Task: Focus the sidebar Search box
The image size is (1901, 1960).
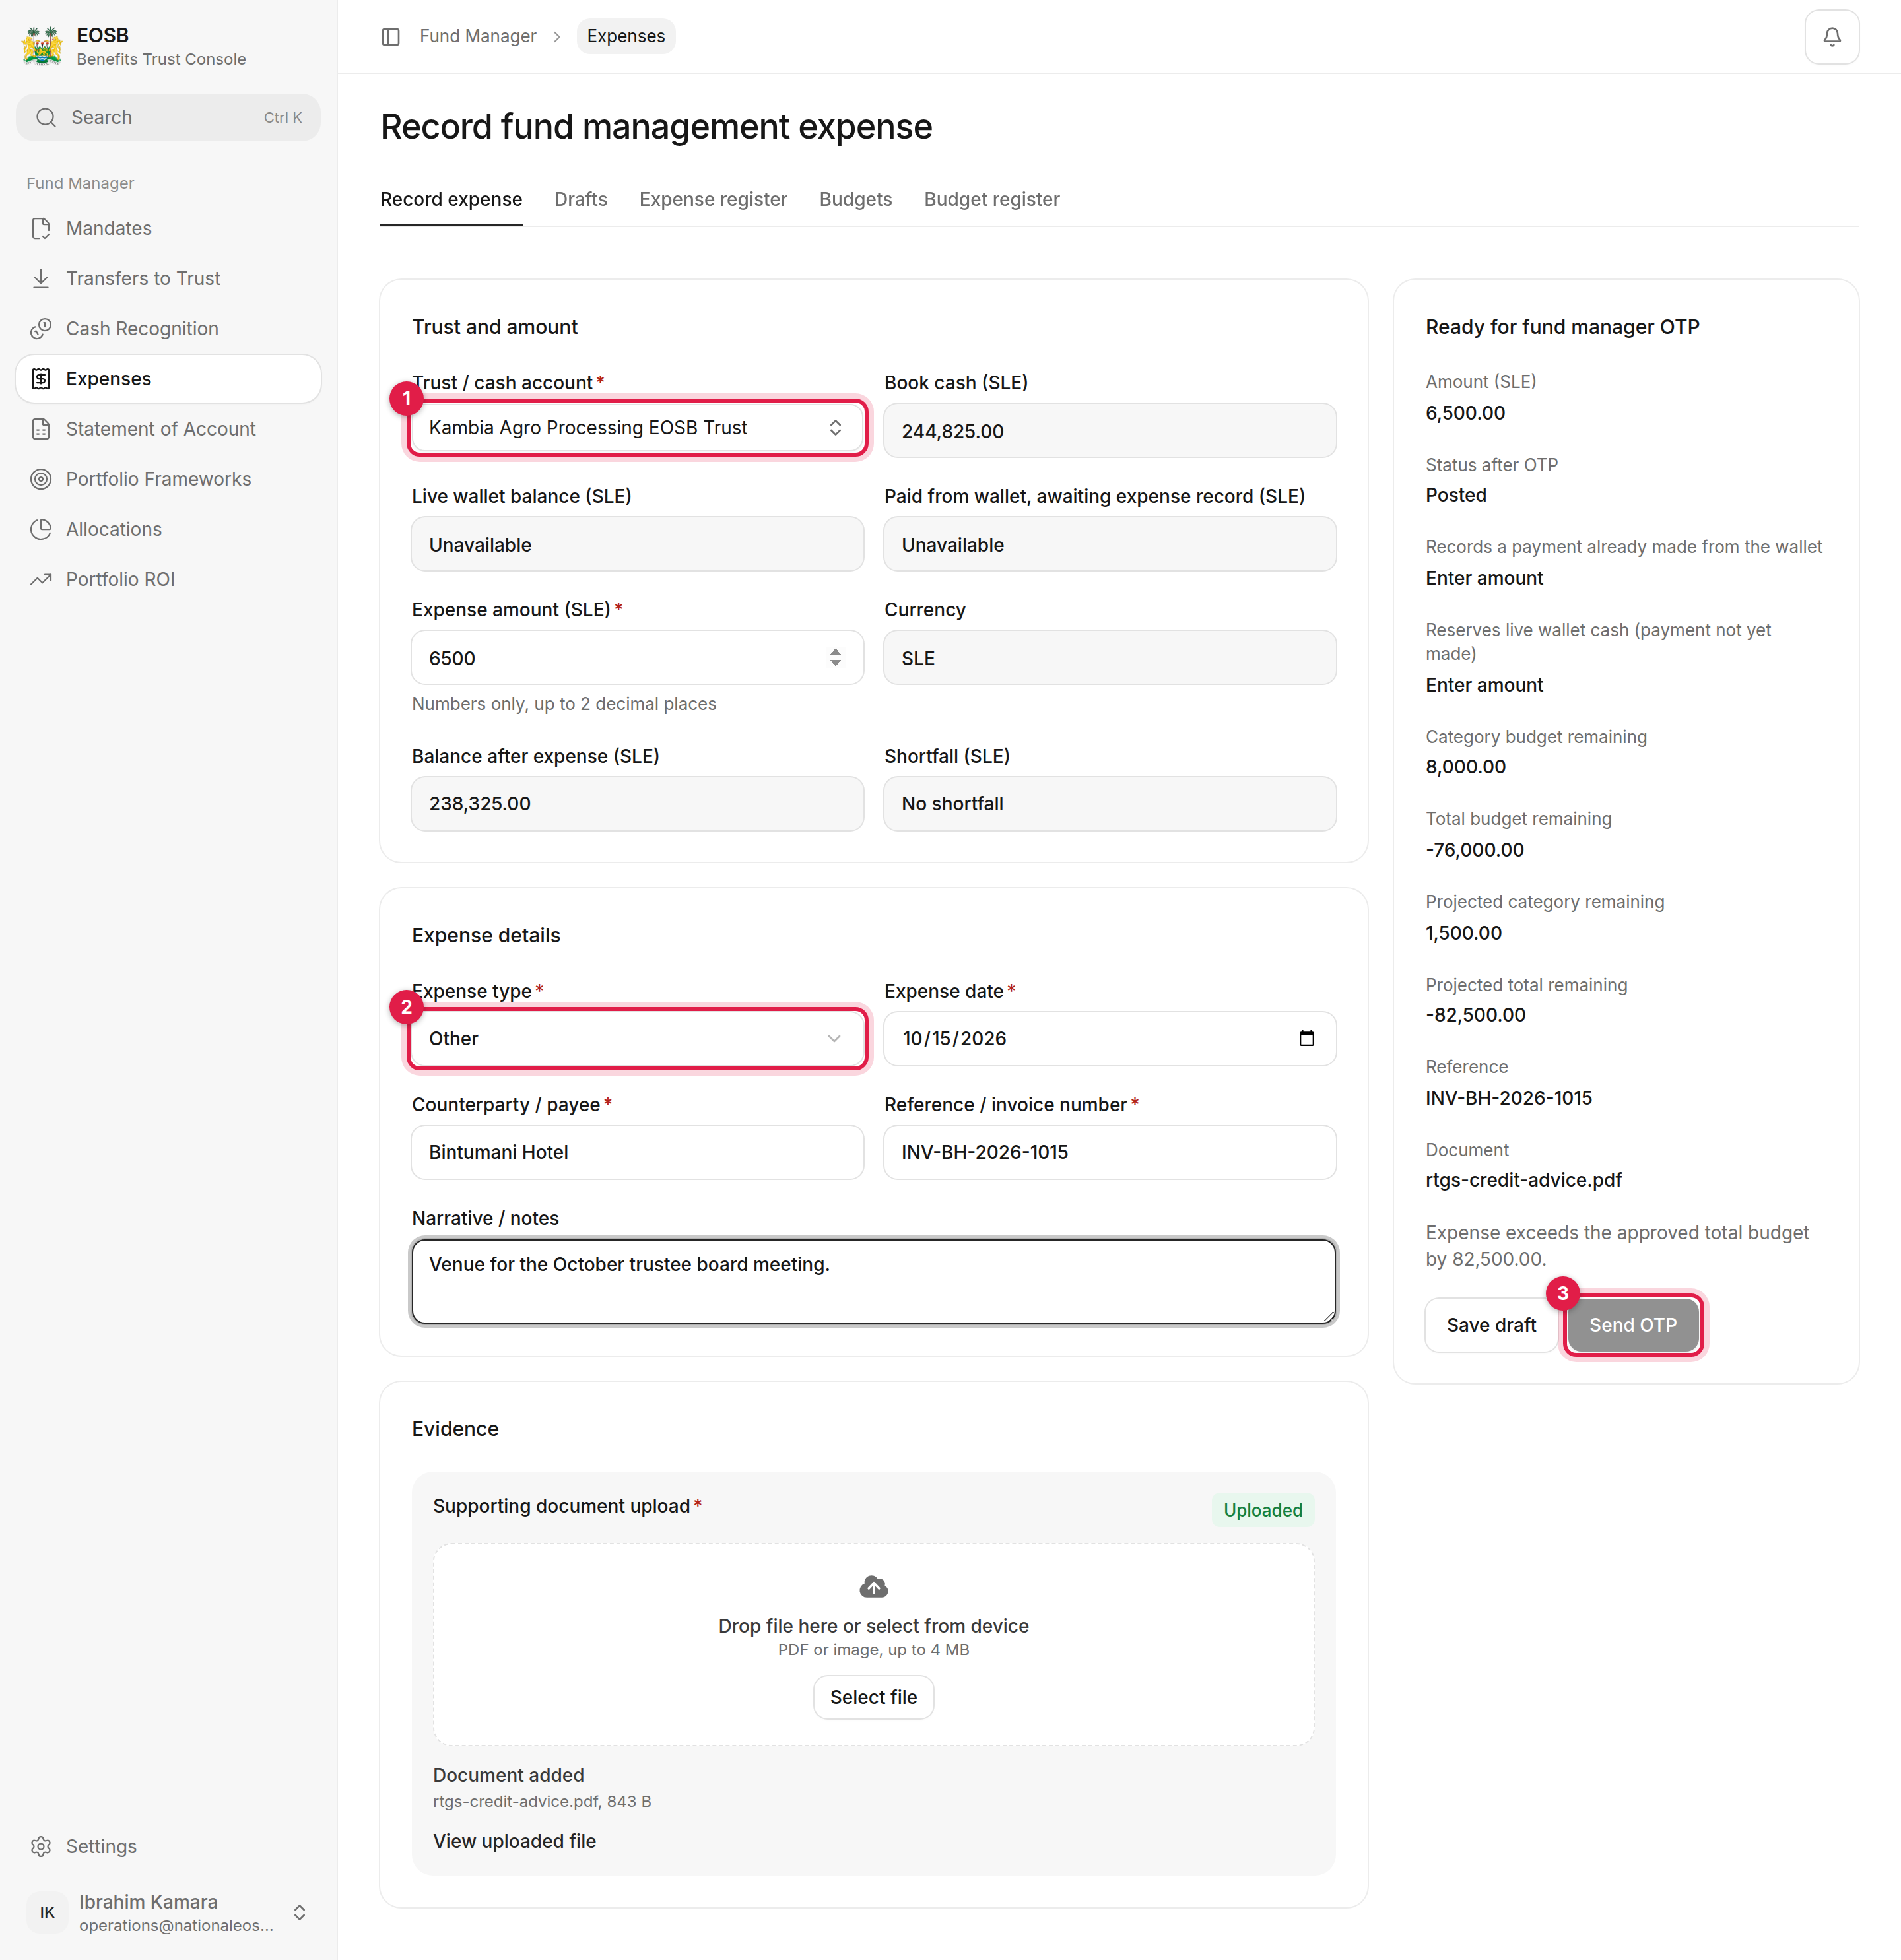Action: pyautogui.click(x=168, y=118)
